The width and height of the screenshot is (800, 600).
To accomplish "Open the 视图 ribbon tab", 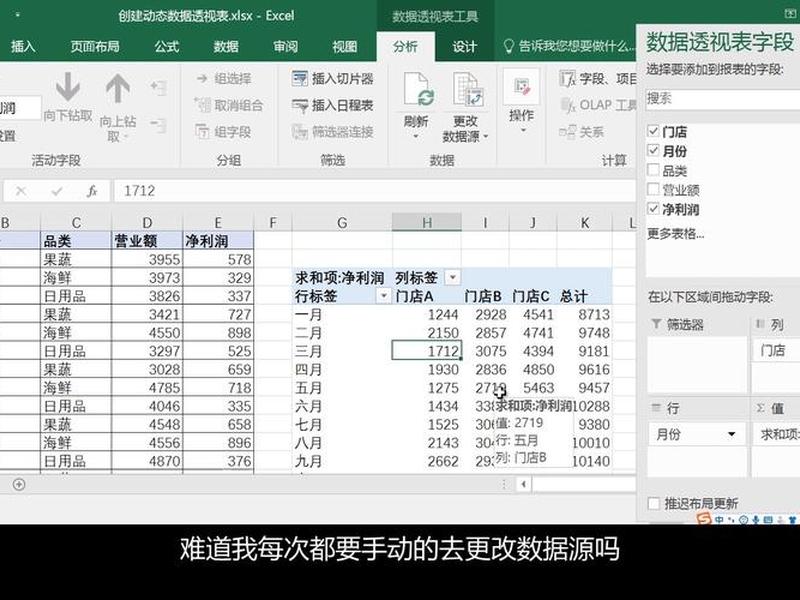I will [344, 47].
